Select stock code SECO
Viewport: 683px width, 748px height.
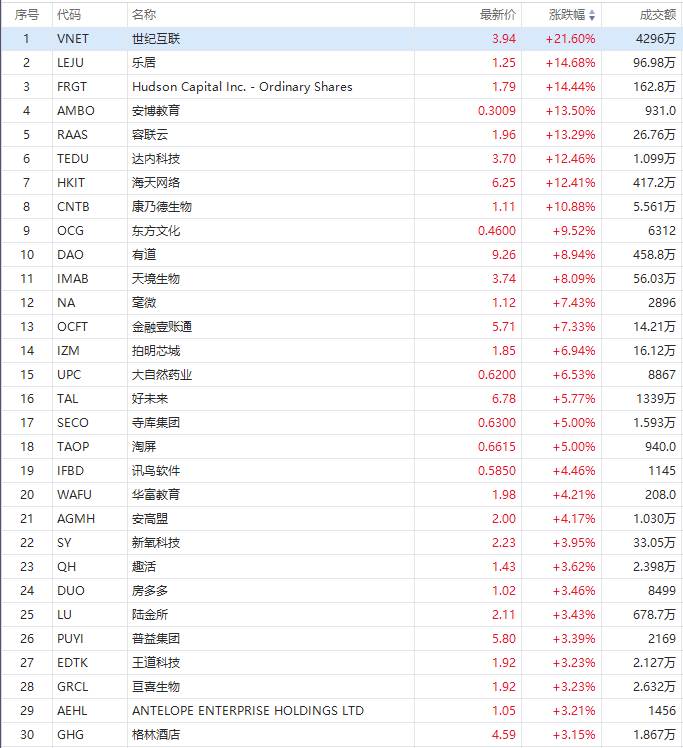pyautogui.click(x=73, y=423)
